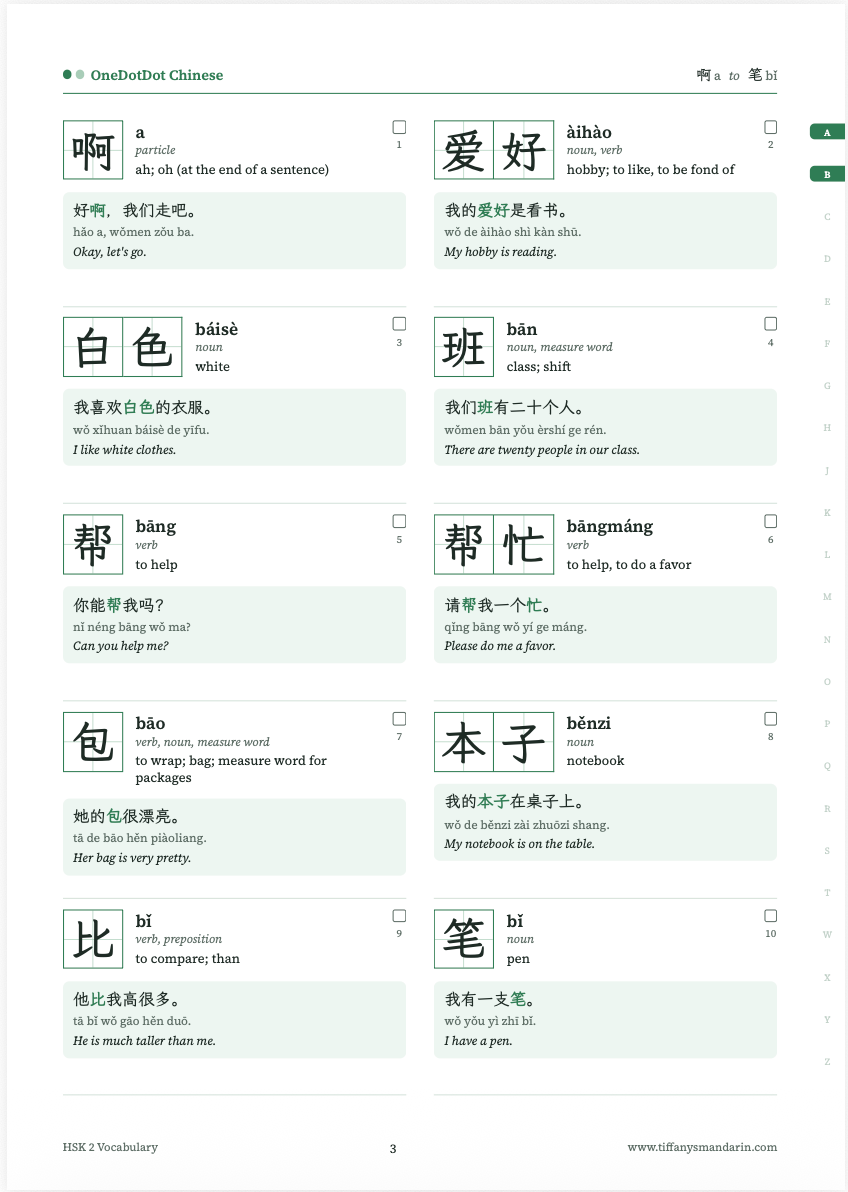
Task: Mark the bāngmáng card checkbox
Action: click(x=770, y=522)
